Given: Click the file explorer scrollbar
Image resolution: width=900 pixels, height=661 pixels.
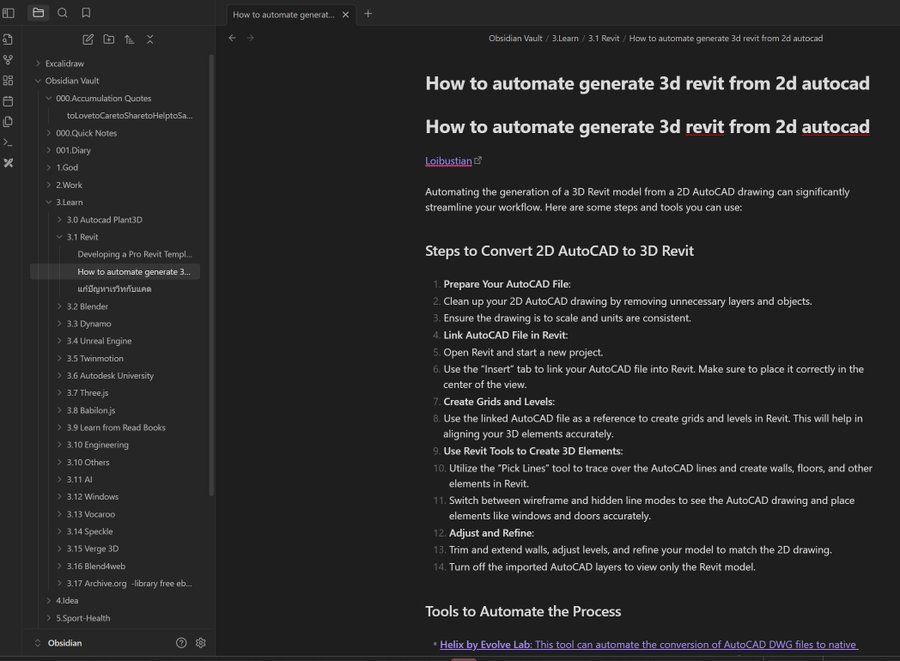Looking at the screenshot, I should pos(212,274).
